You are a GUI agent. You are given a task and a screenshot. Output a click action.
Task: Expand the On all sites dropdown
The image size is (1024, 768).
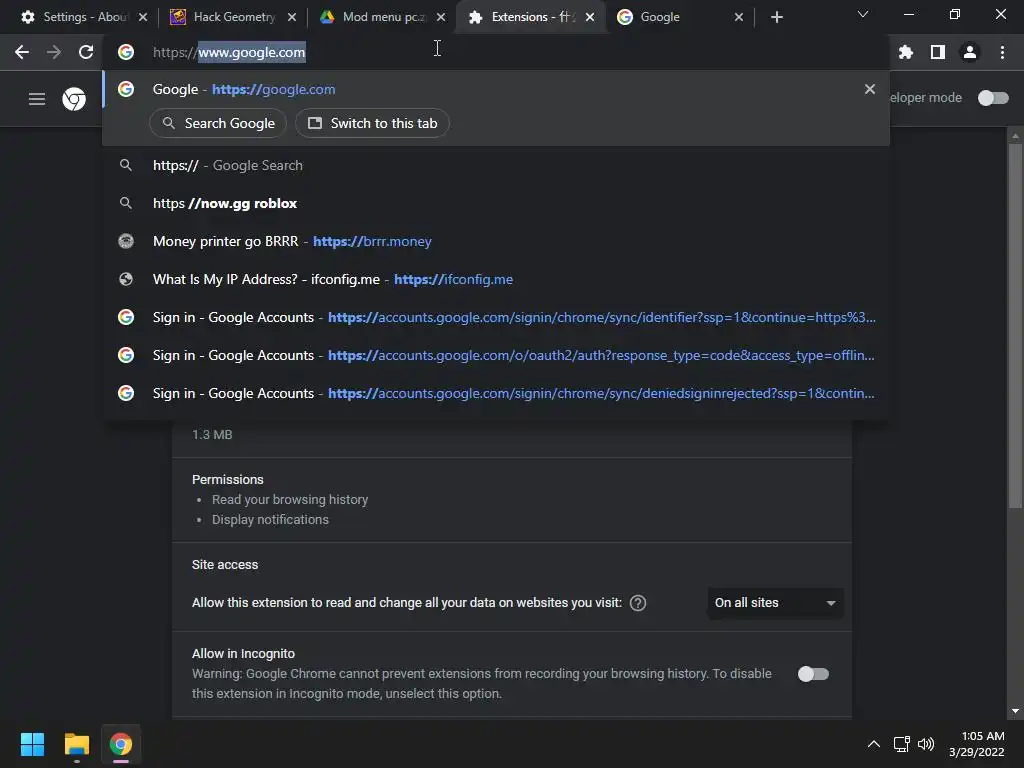[x=775, y=603]
